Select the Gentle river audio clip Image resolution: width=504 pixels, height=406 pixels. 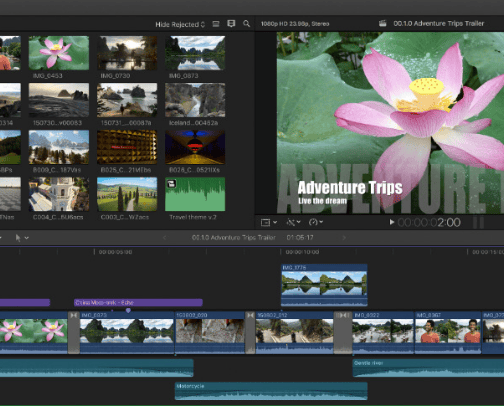pyautogui.click(x=428, y=368)
